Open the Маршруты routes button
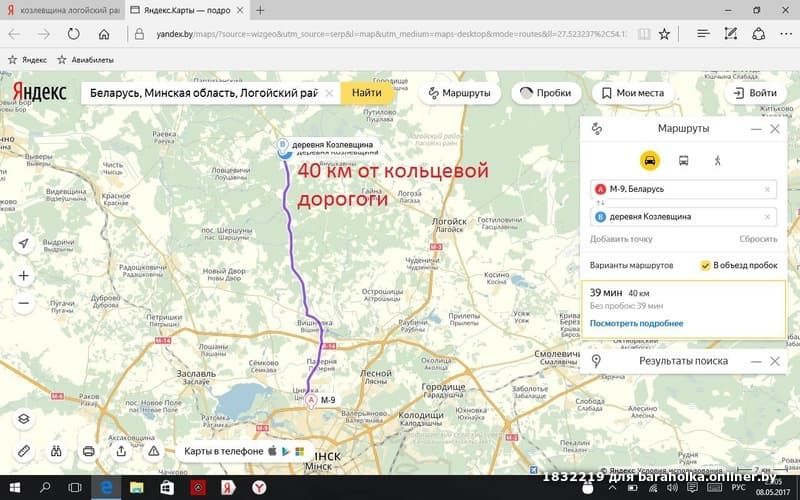Viewport: 800px width, 500px height. point(459,93)
